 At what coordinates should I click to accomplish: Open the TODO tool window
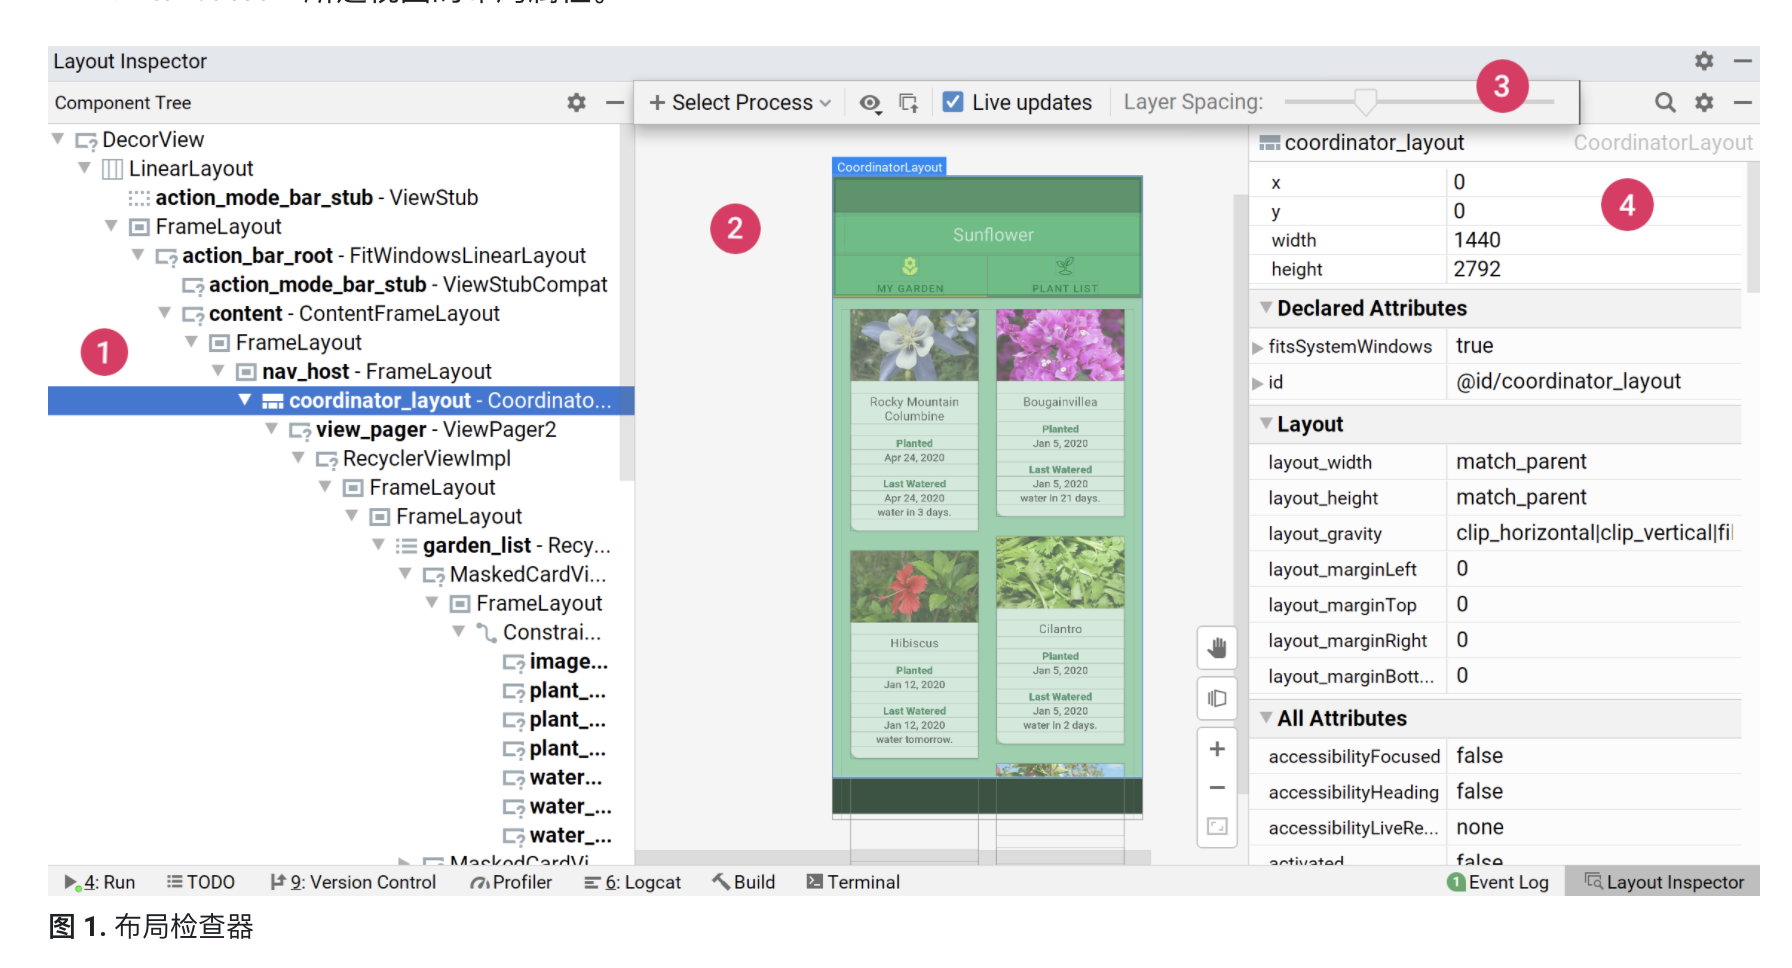click(201, 882)
